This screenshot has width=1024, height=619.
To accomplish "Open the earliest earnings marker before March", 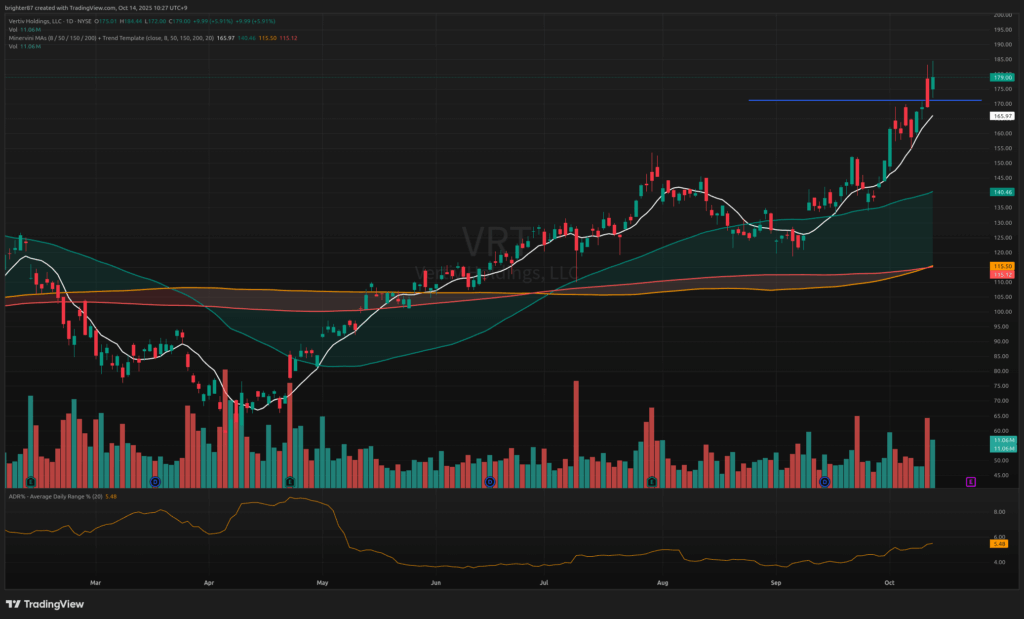I will (31, 482).
